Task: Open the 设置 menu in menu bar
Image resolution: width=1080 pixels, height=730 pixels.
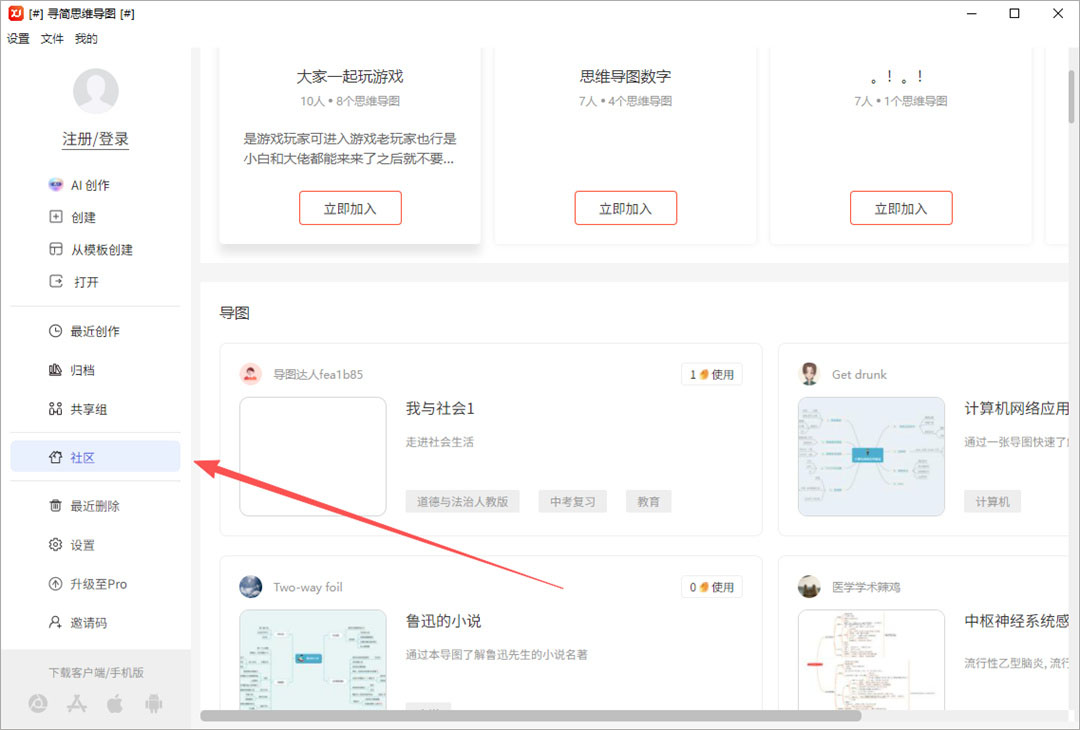Action: pyautogui.click(x=19, y=39)
